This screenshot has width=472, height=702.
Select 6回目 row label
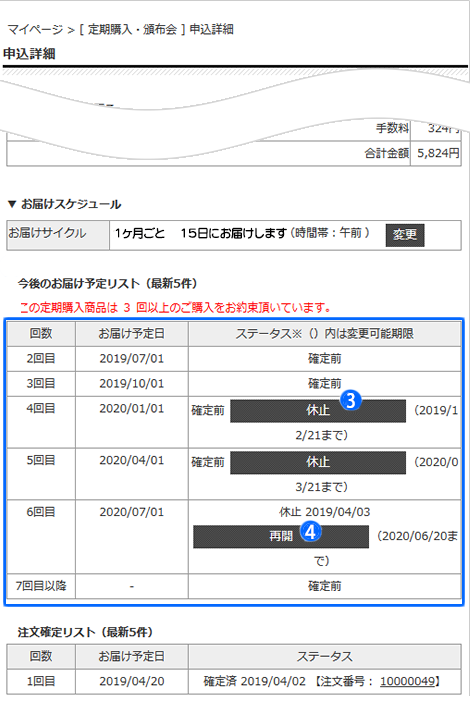(x=41, y=512)
